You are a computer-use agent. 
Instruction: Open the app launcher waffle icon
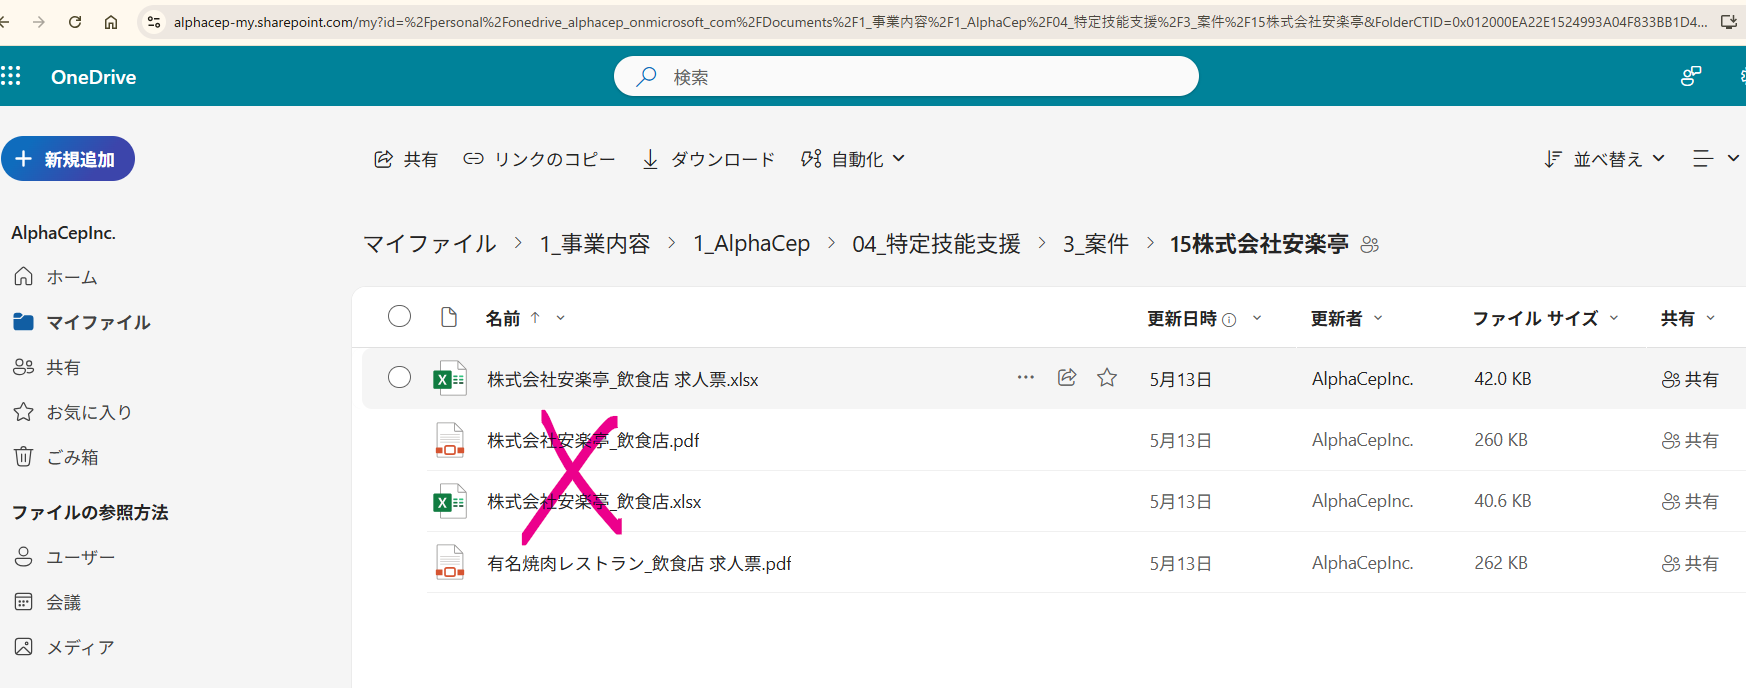point(11,76)
